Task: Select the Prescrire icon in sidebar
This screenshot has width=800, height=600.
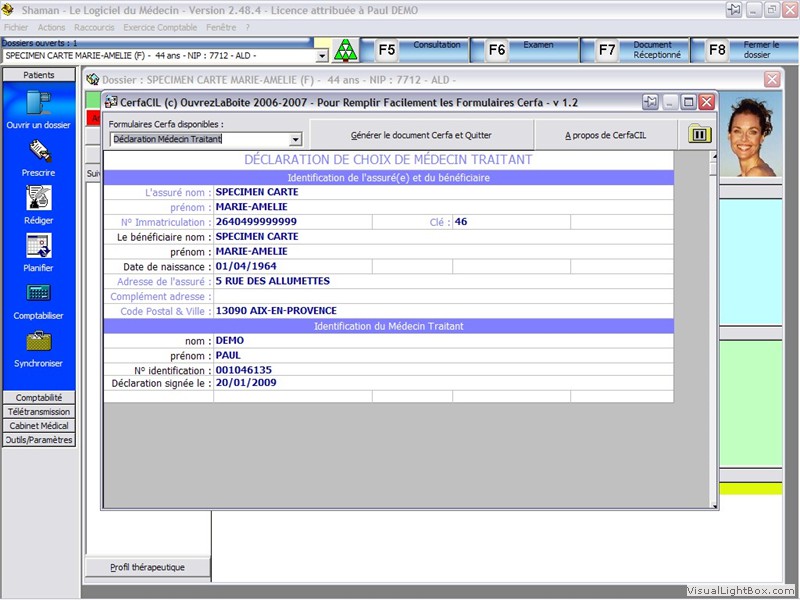Action: (x=38, y=151)
